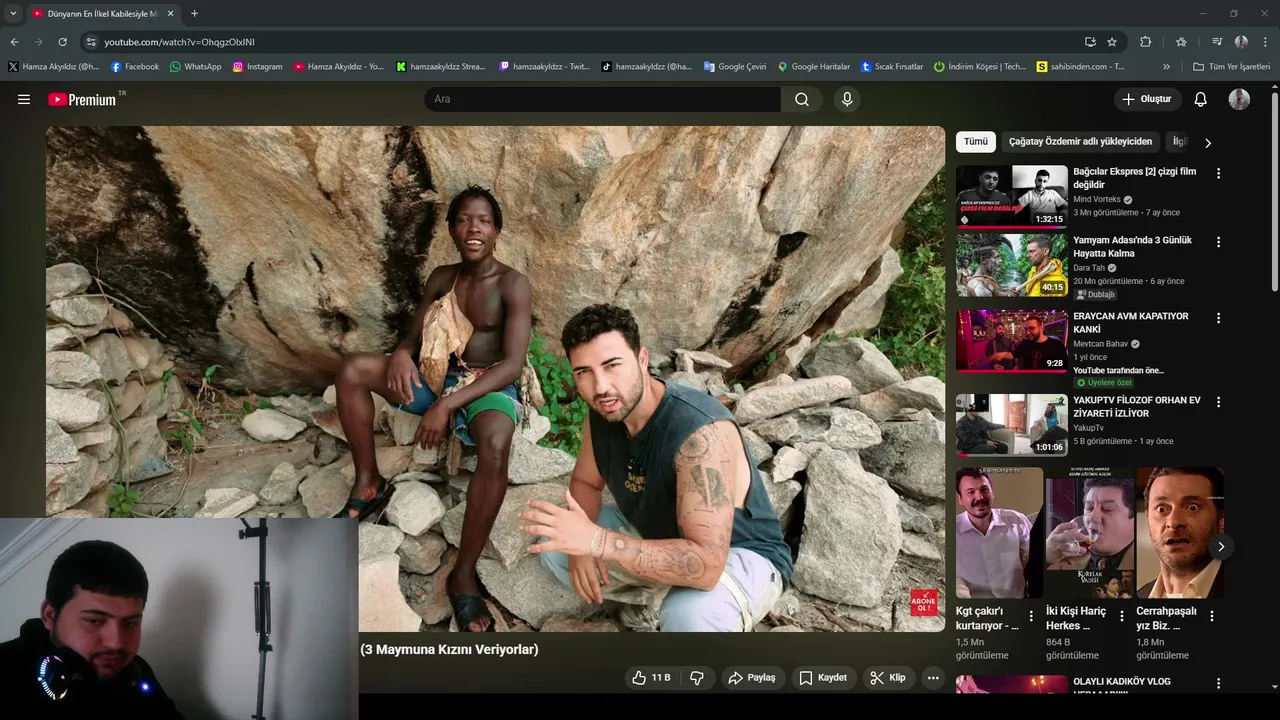This screenshot has height=720, width=1280.
Task: Open the browser three-dot menu
Action: point(1265,42)
